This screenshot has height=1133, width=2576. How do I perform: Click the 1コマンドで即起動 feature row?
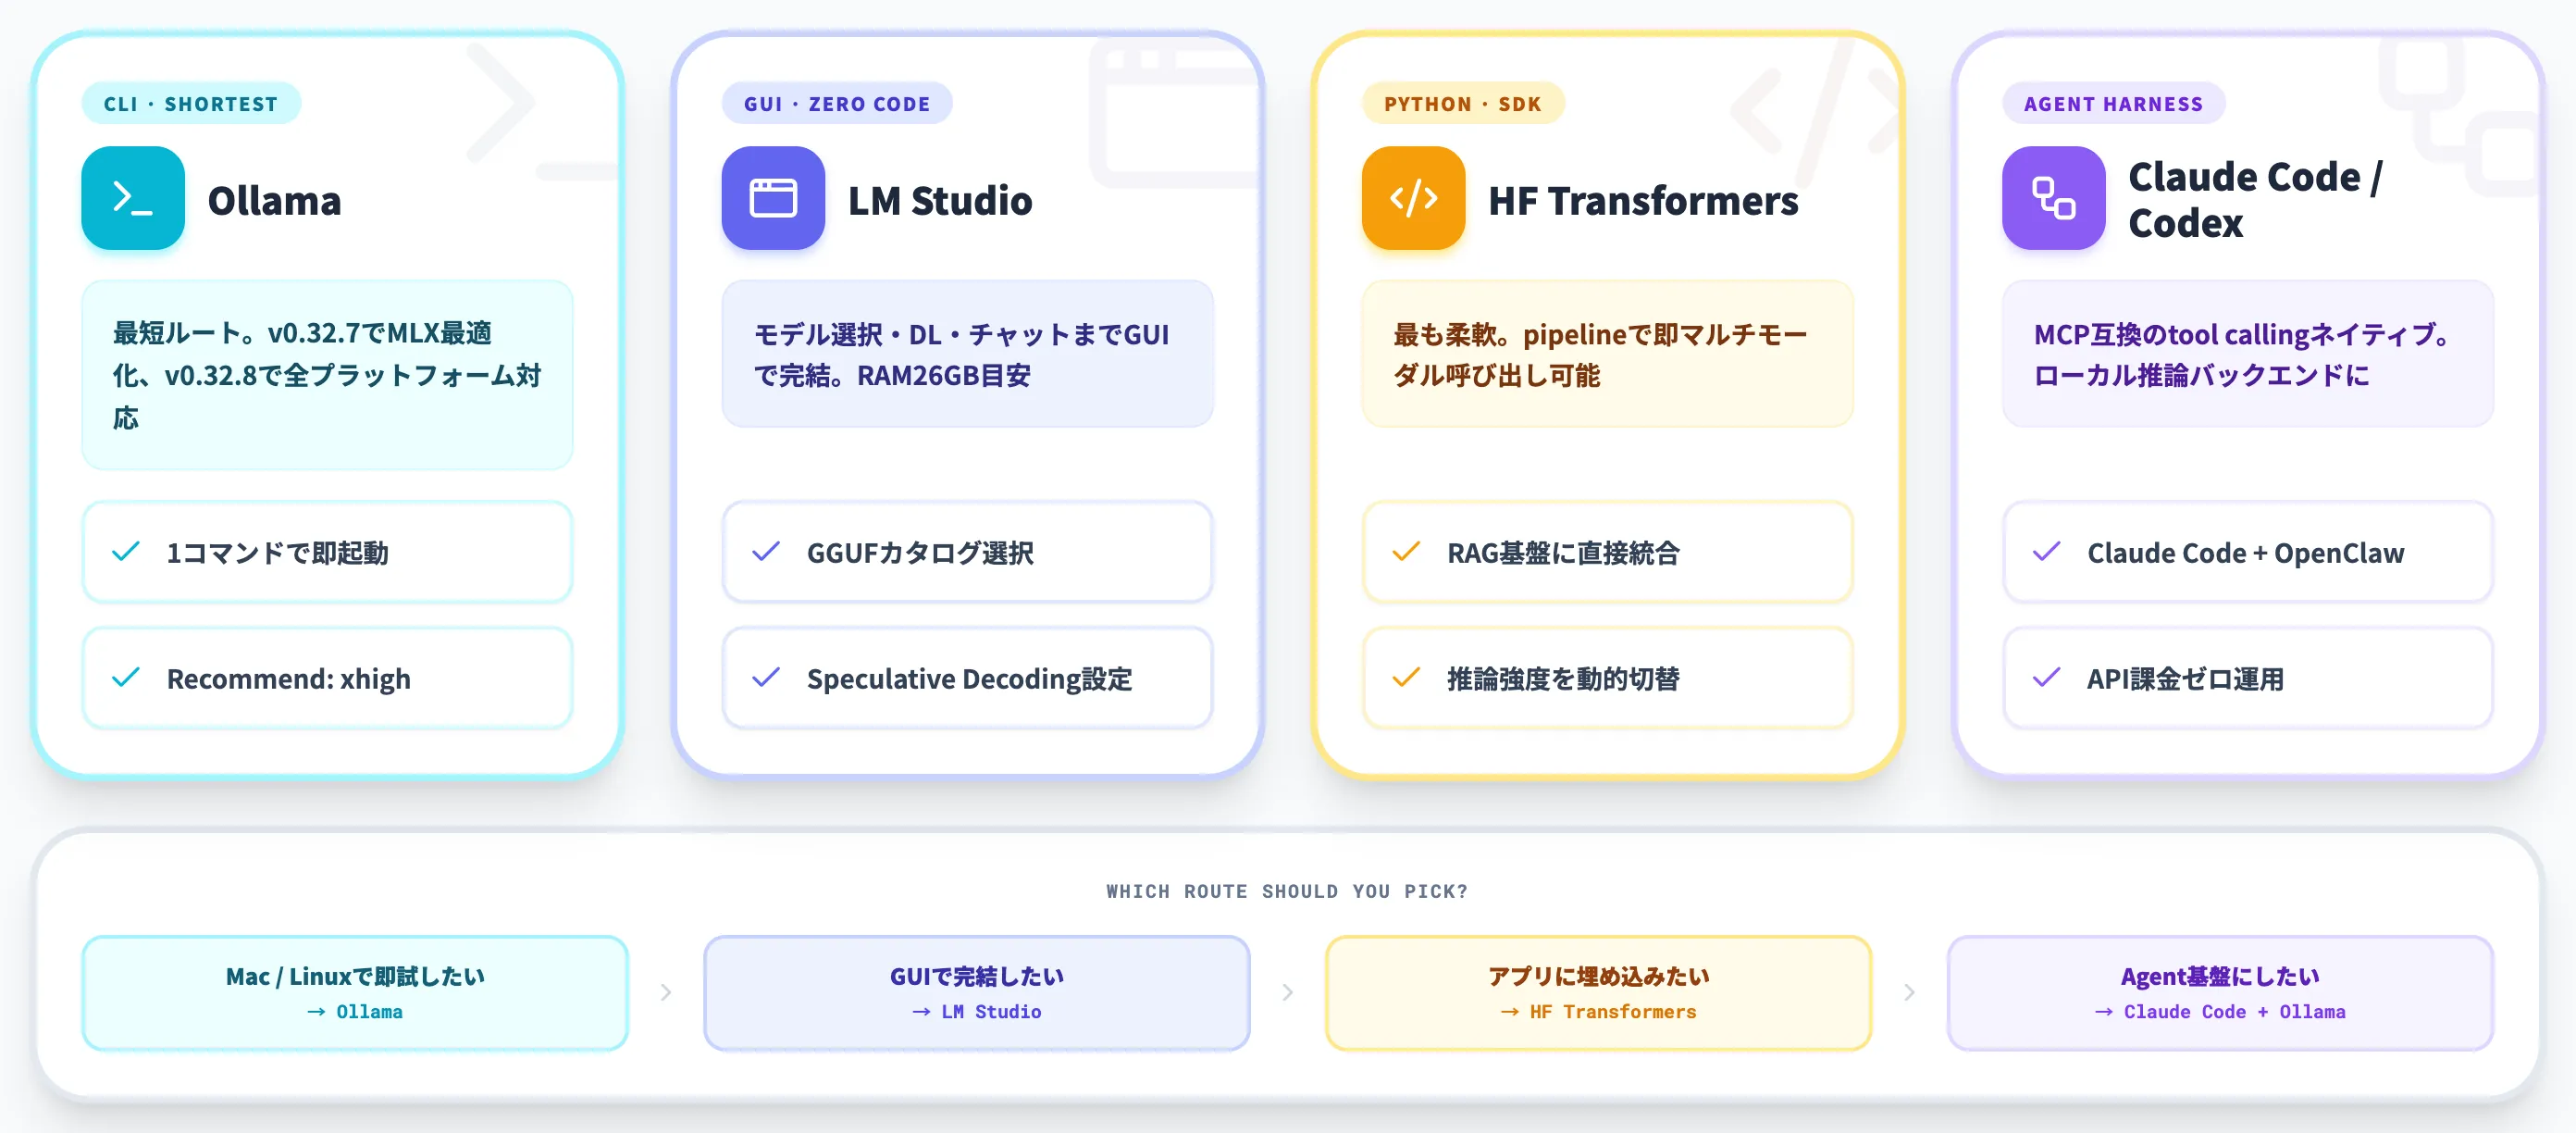point(327,552)
